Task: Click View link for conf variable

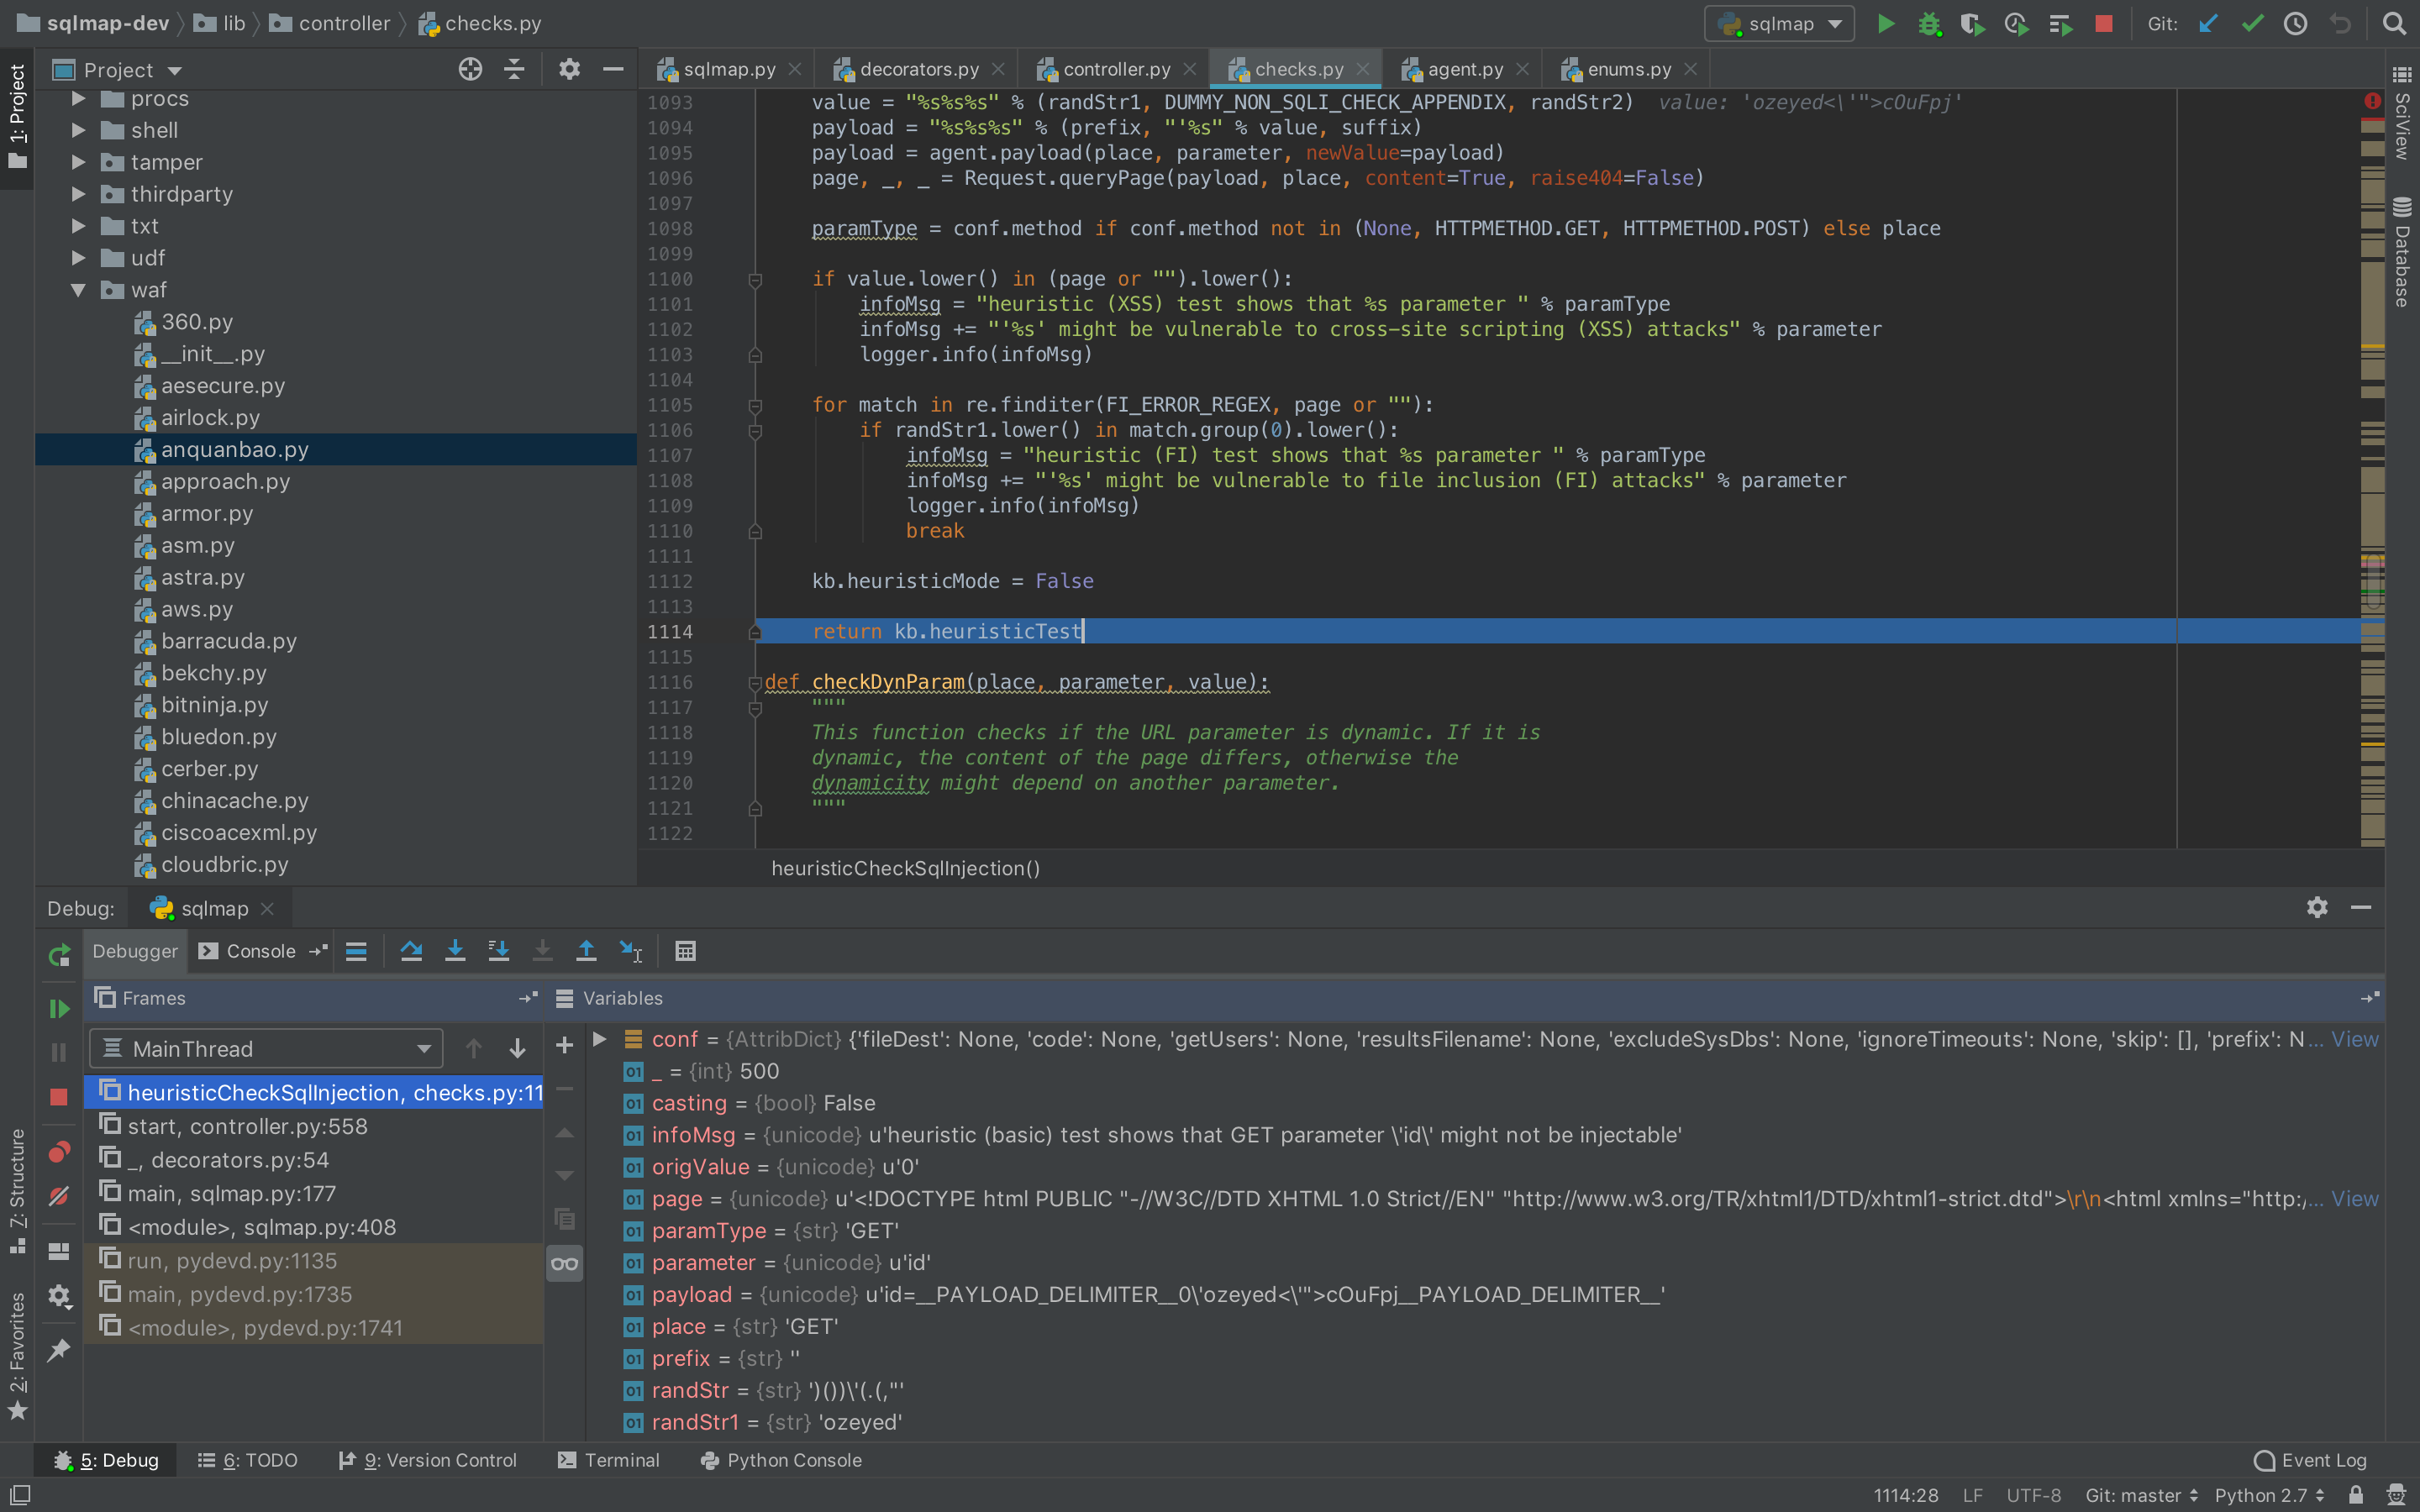Action: pos(2354,1039)
